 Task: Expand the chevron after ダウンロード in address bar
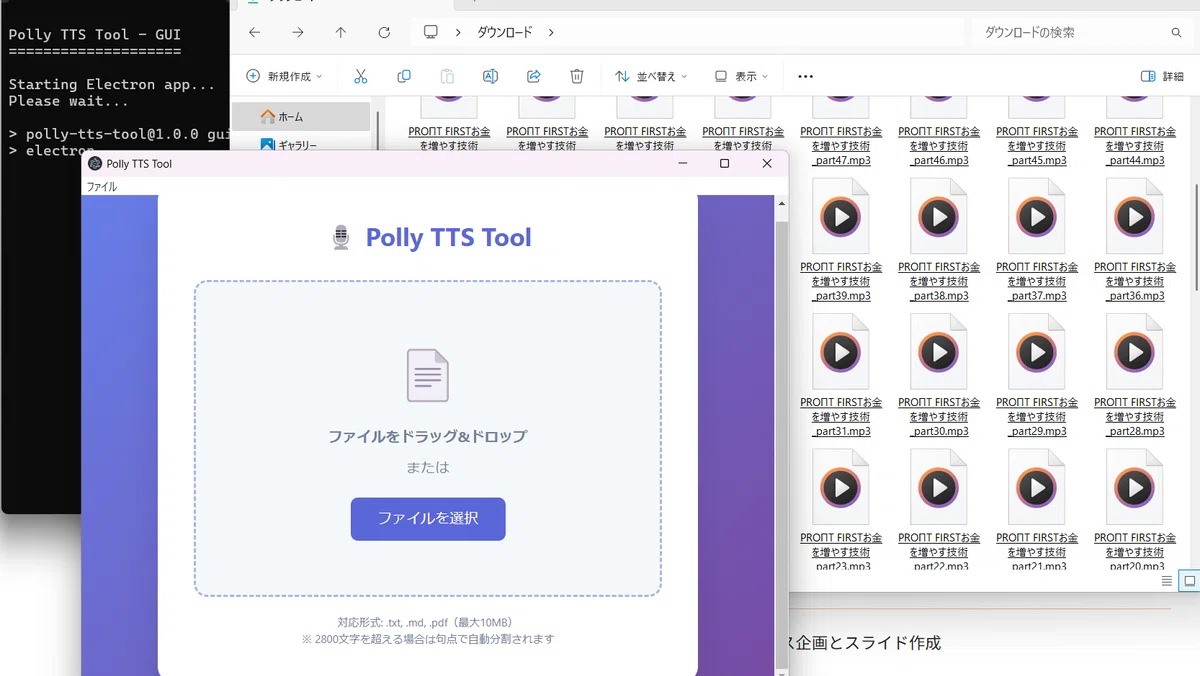551,32
